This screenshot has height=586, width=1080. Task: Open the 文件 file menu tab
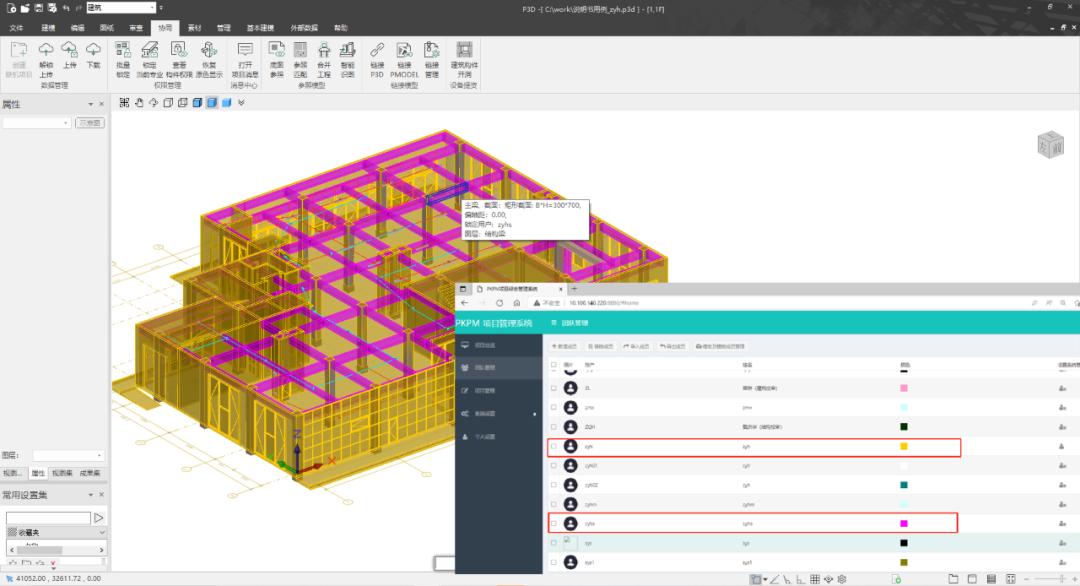[16, 28]
